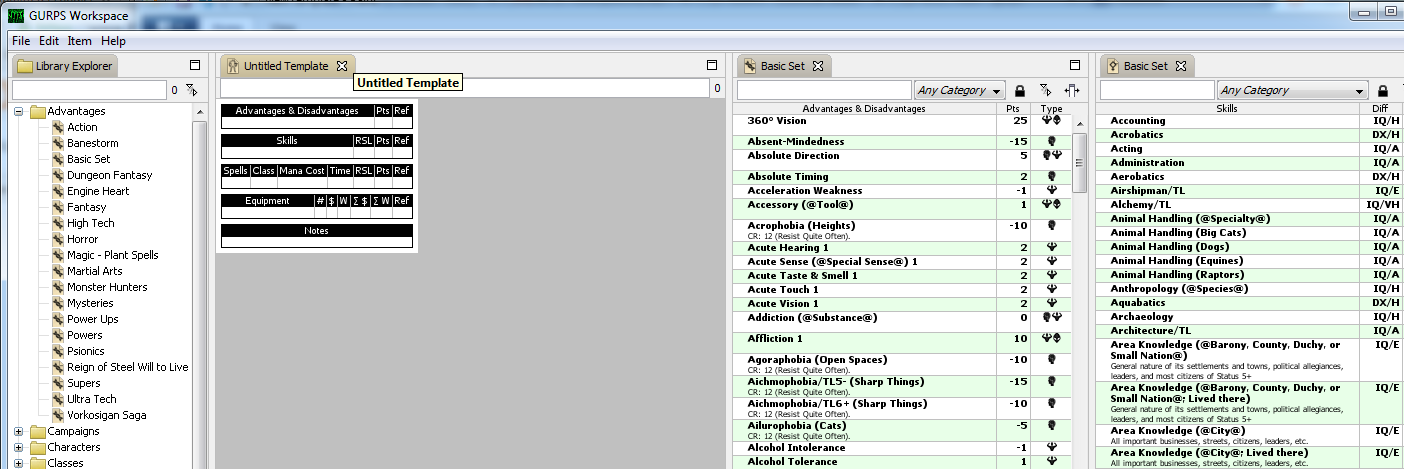Select the Absent-Mindedness row
The width and height of the screenshot is (1404, 469).
tap(904, 142)
